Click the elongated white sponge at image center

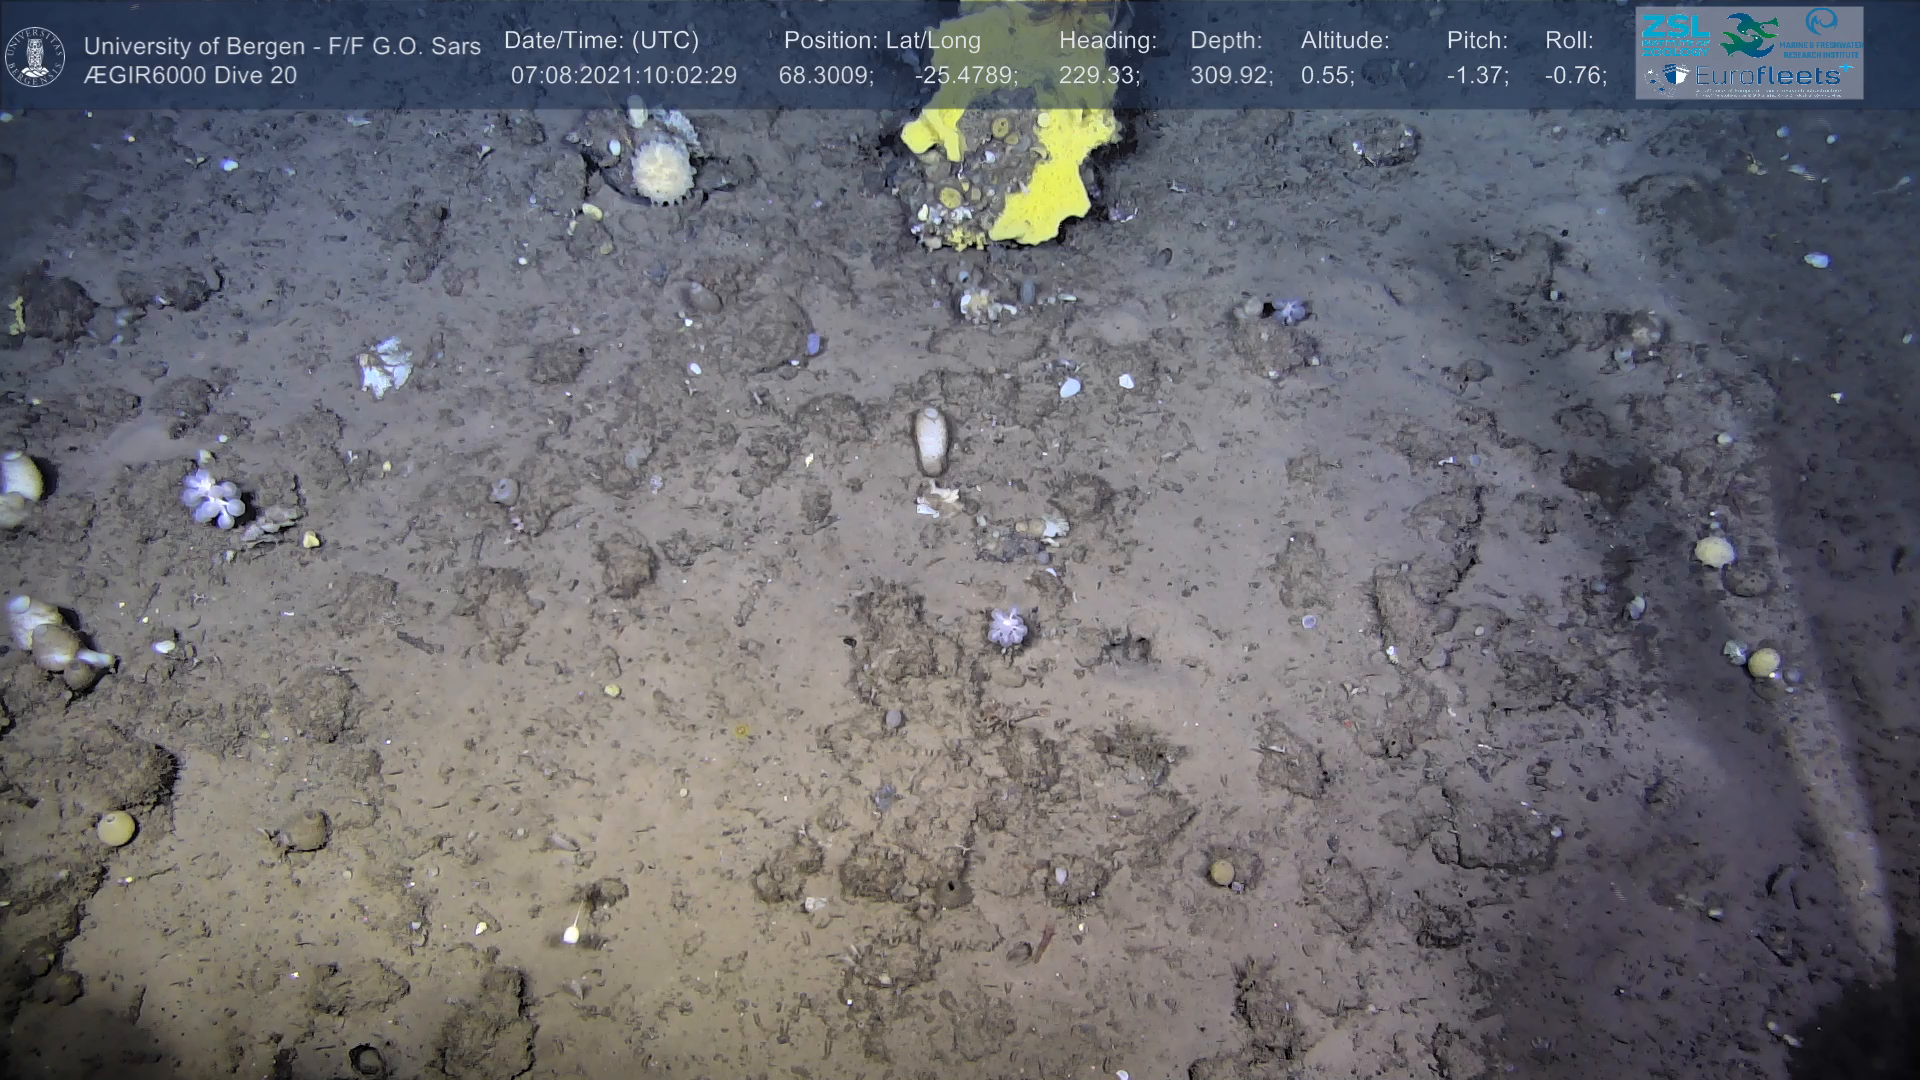click(930, 440)
